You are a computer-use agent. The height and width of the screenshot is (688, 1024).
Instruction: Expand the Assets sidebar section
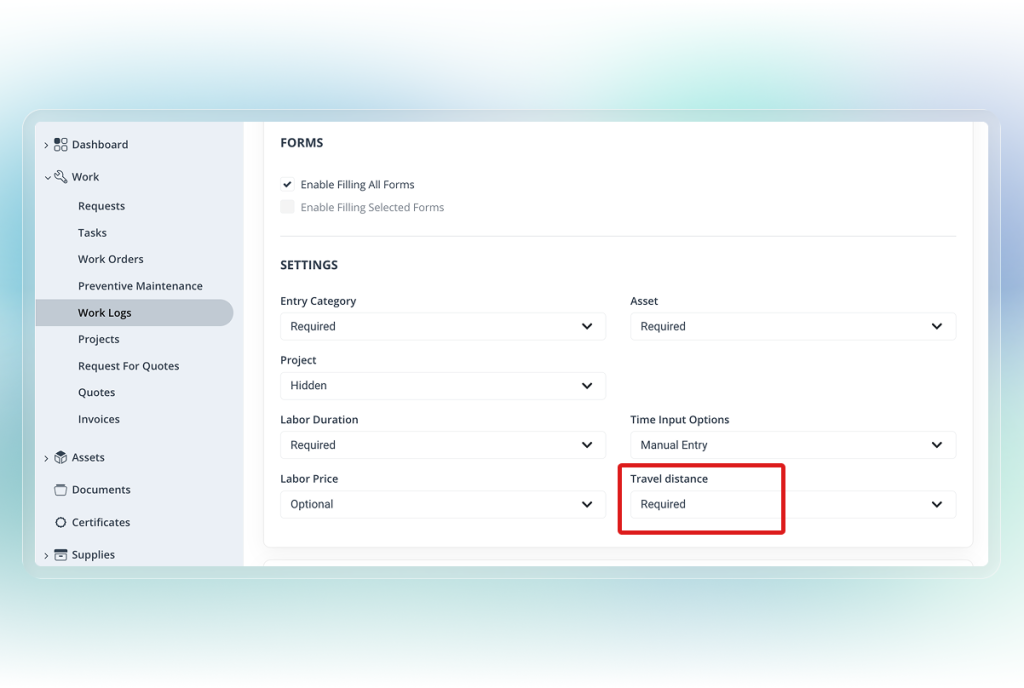[46, 458]
